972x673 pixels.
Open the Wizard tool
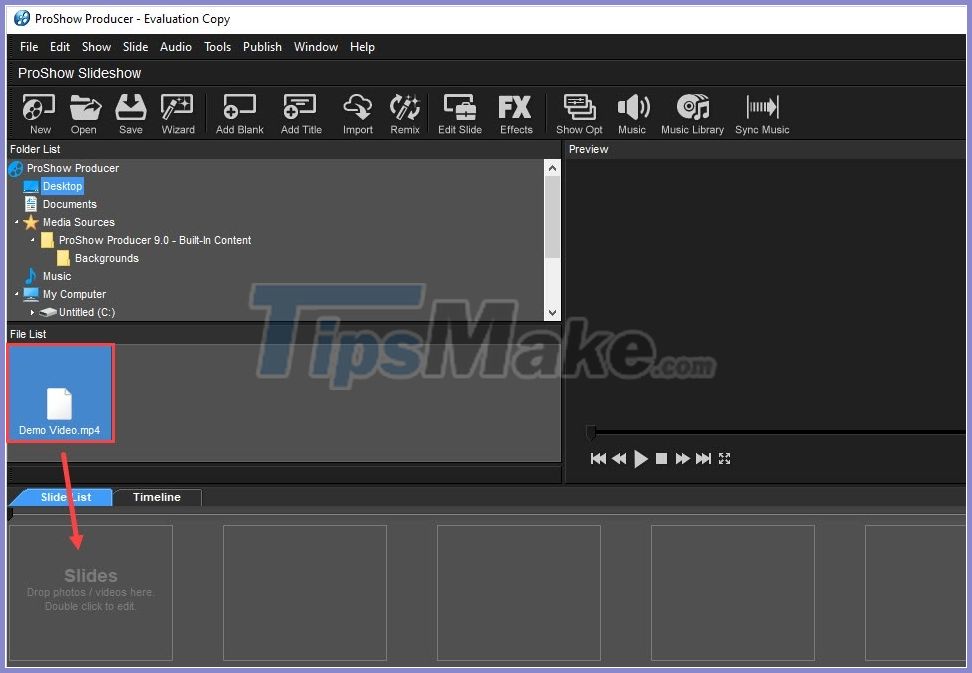pyautogui.click(x=177, y=112)
